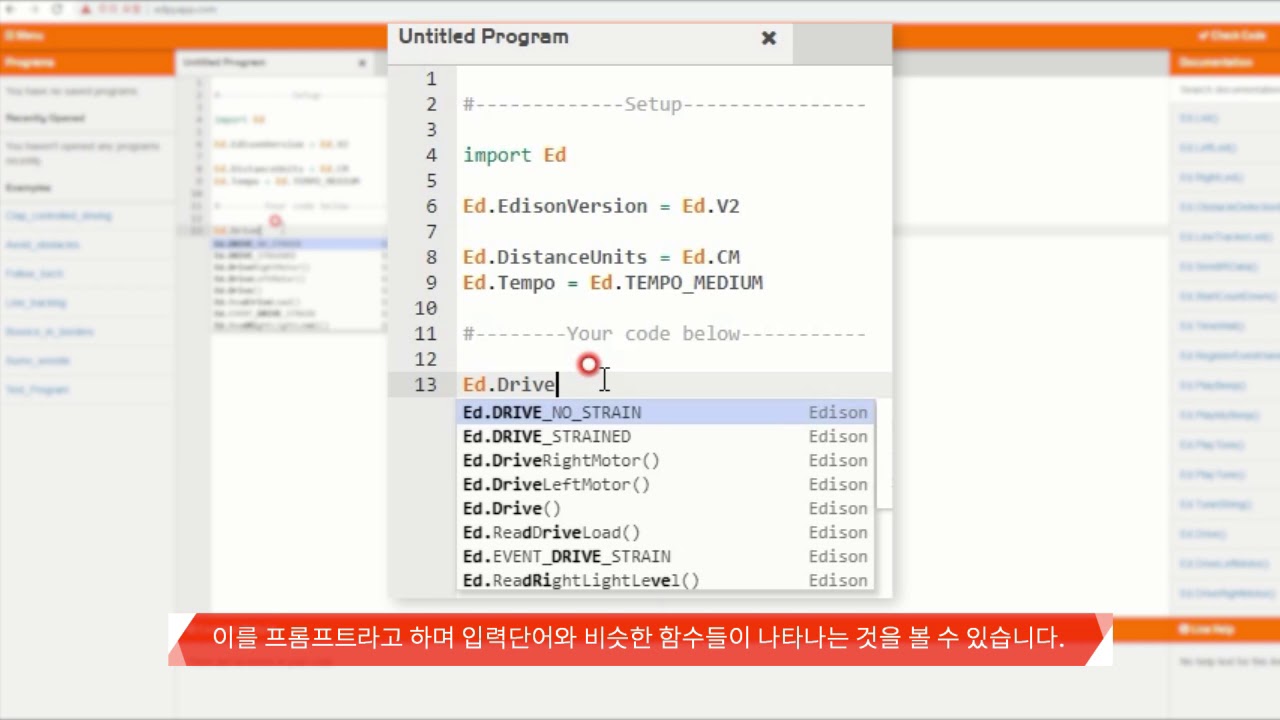
Task: Open Ed.PlayMyBeep() documentation entry
Action: (1218, 416)
